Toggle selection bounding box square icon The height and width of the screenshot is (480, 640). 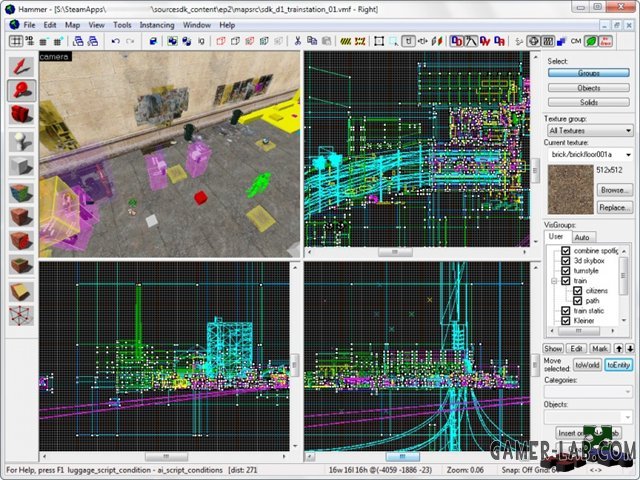pos(379,41)
